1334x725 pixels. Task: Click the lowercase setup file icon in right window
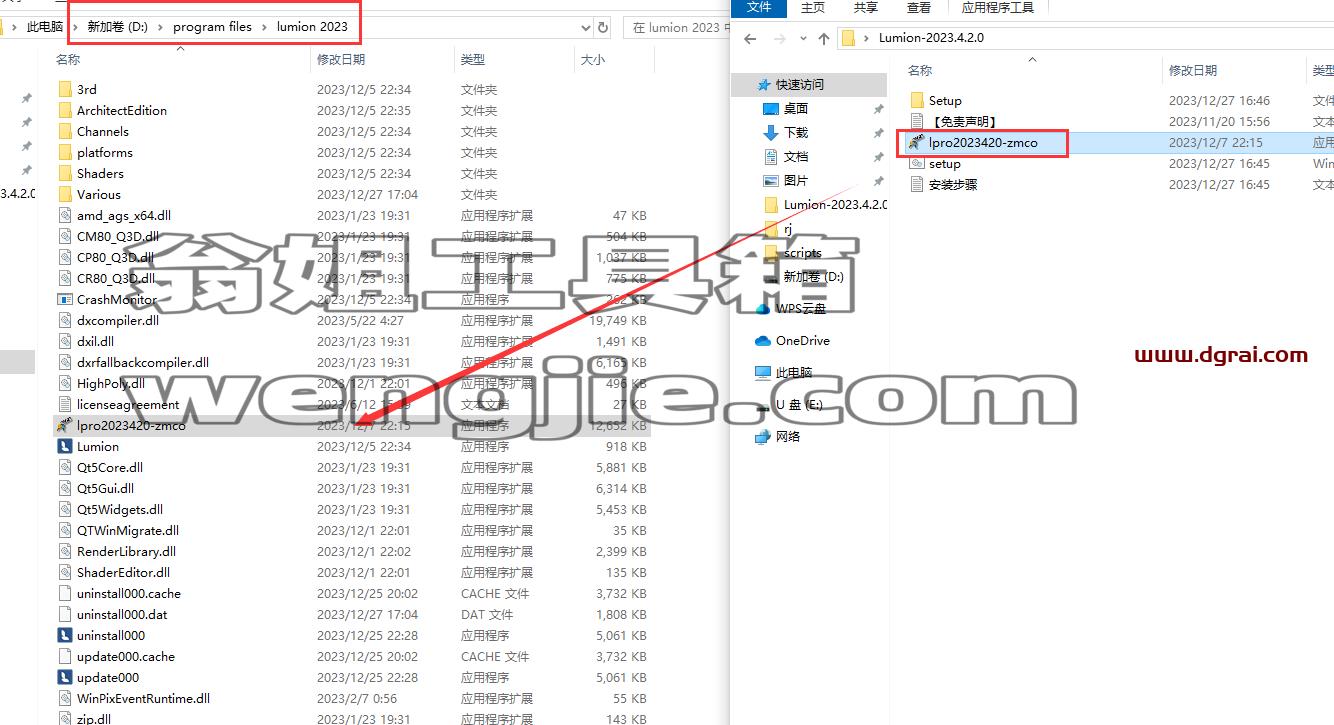click(x=918, y=163)
